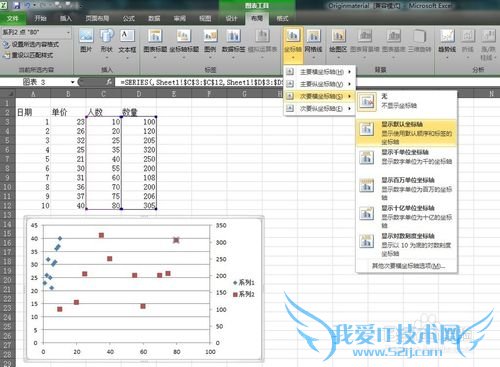Click the highlighted 坐标轴 axes button

point(293,45)
